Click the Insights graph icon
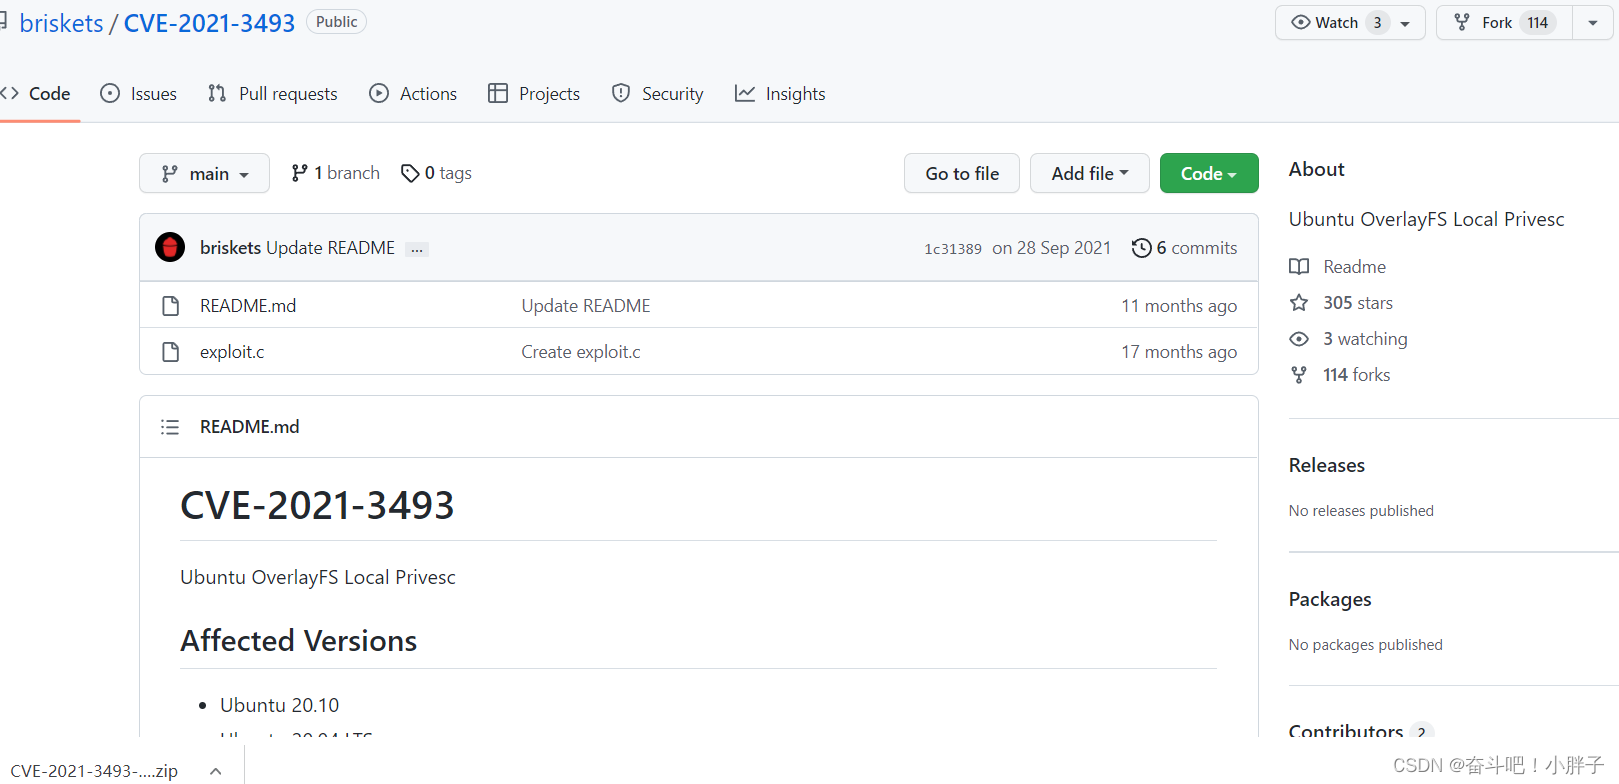1619x784 pixels. (745, 93)
